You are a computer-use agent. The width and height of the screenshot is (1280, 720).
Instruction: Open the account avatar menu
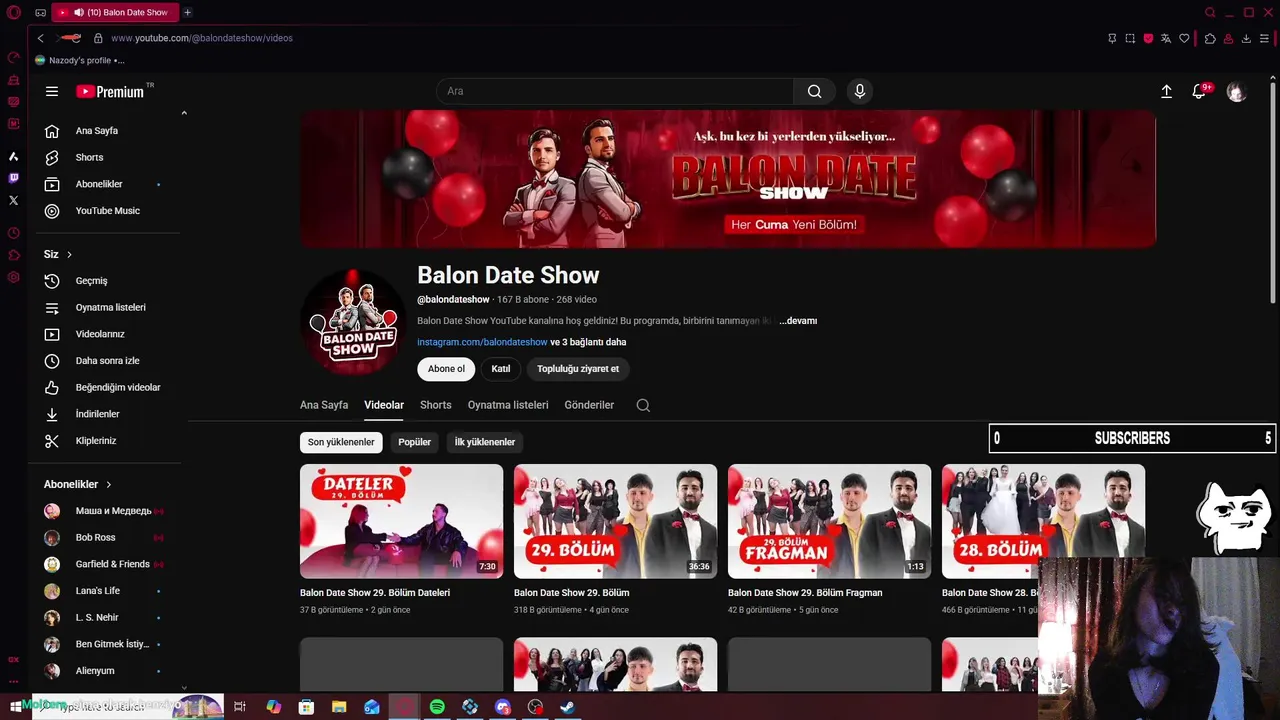[x=1237, y=91]
